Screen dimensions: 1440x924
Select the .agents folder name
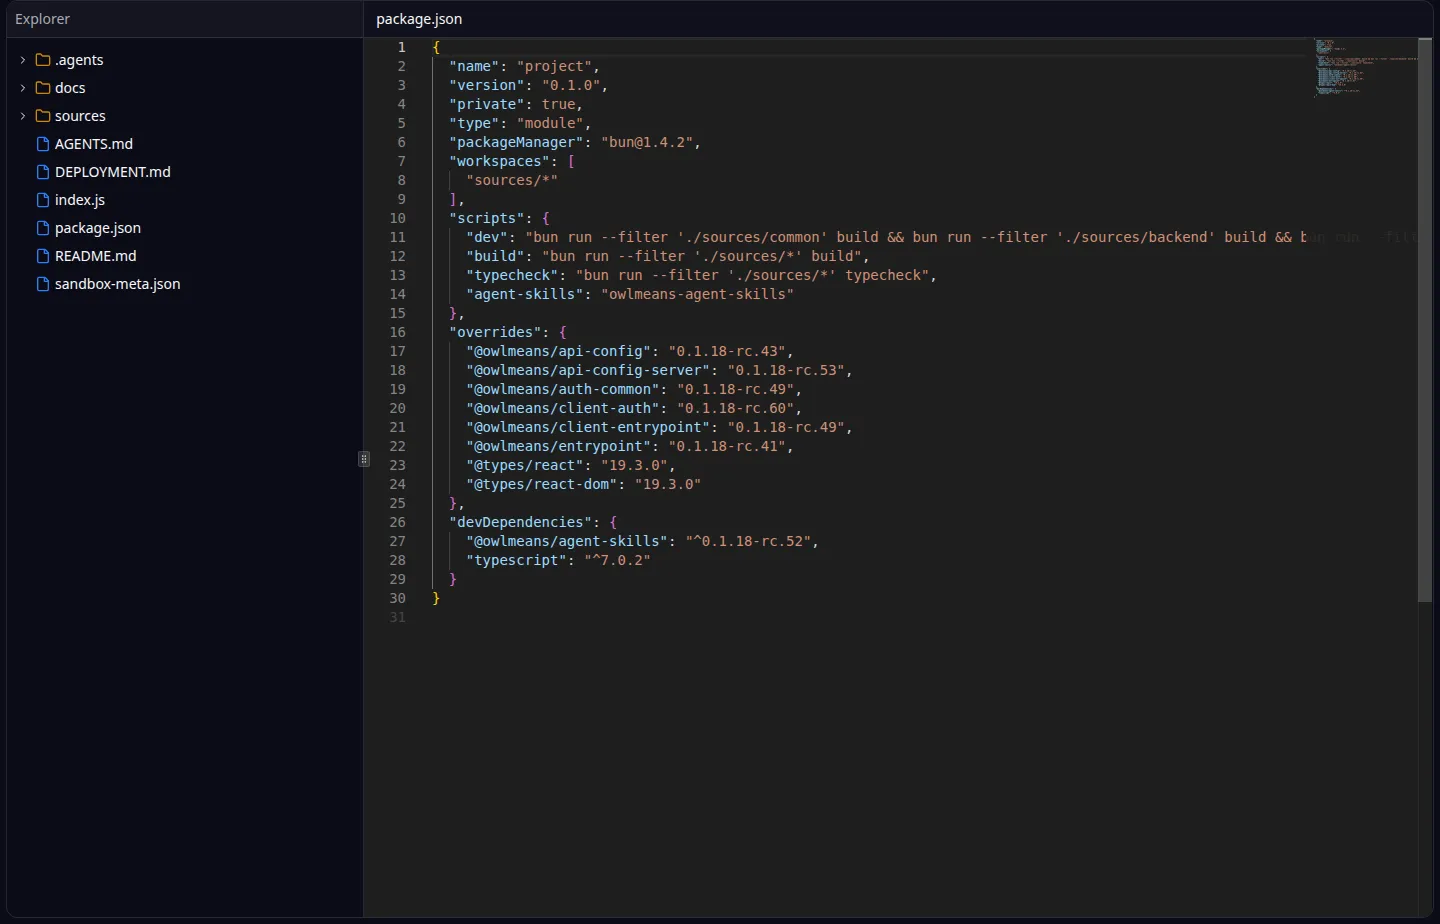pos(79,60)
